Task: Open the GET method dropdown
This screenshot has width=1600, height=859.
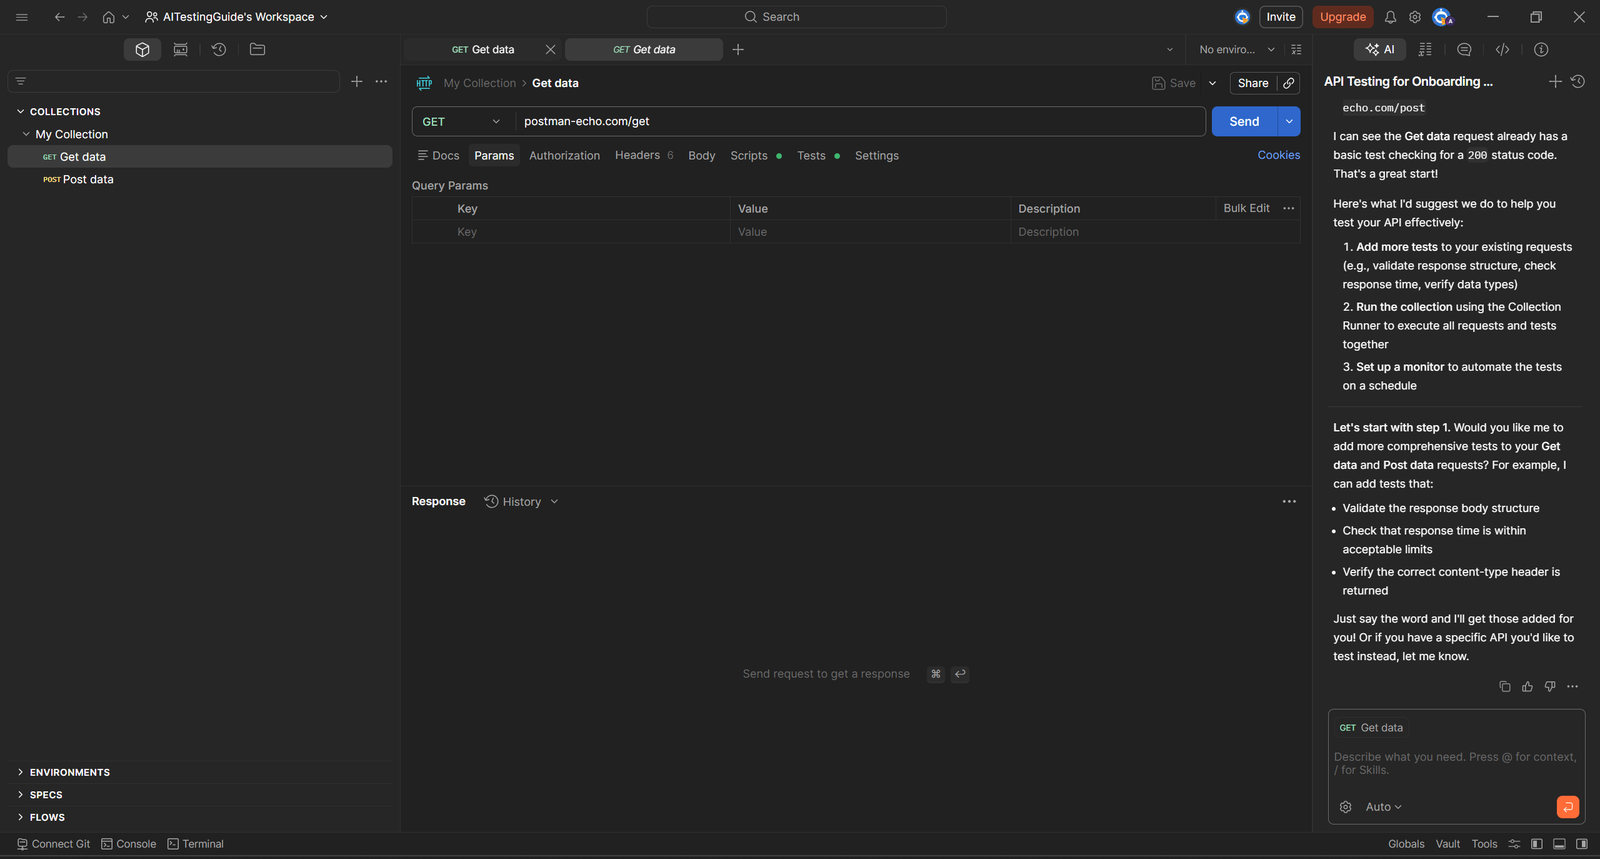Action: [x=462, y=121]
